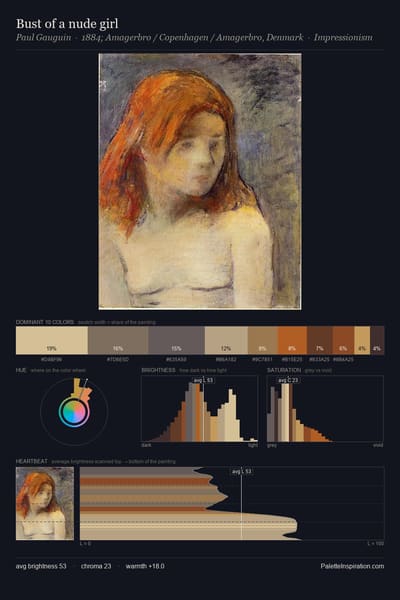This screenshot has height=600, width=400.
Task: Click the 'warmth +18.0' footer value
Action: 145,566
